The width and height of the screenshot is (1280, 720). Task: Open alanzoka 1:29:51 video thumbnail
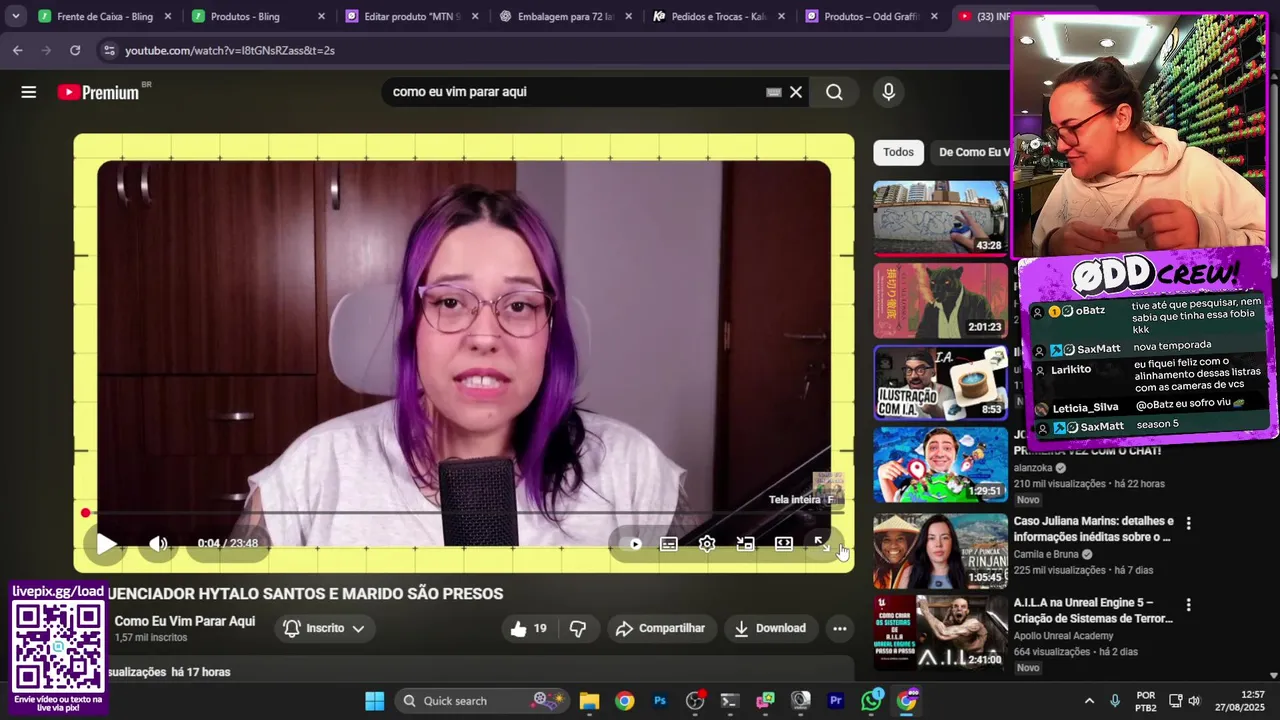pos(940,465)
